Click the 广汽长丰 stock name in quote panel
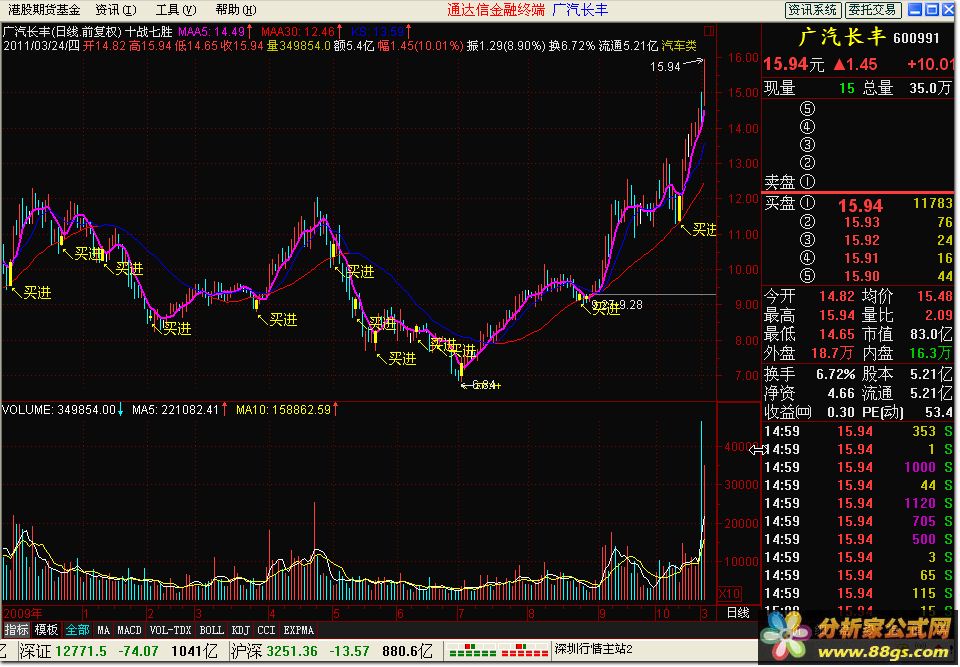Image resolution: width=960 pixels, height=667 pixels. pyautogui.click(x=842, y=37)
